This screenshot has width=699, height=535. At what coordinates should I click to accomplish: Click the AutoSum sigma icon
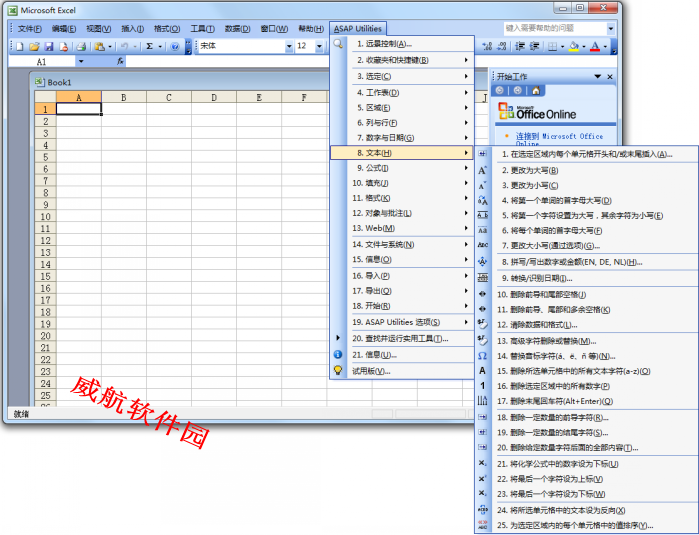point(150,46)
